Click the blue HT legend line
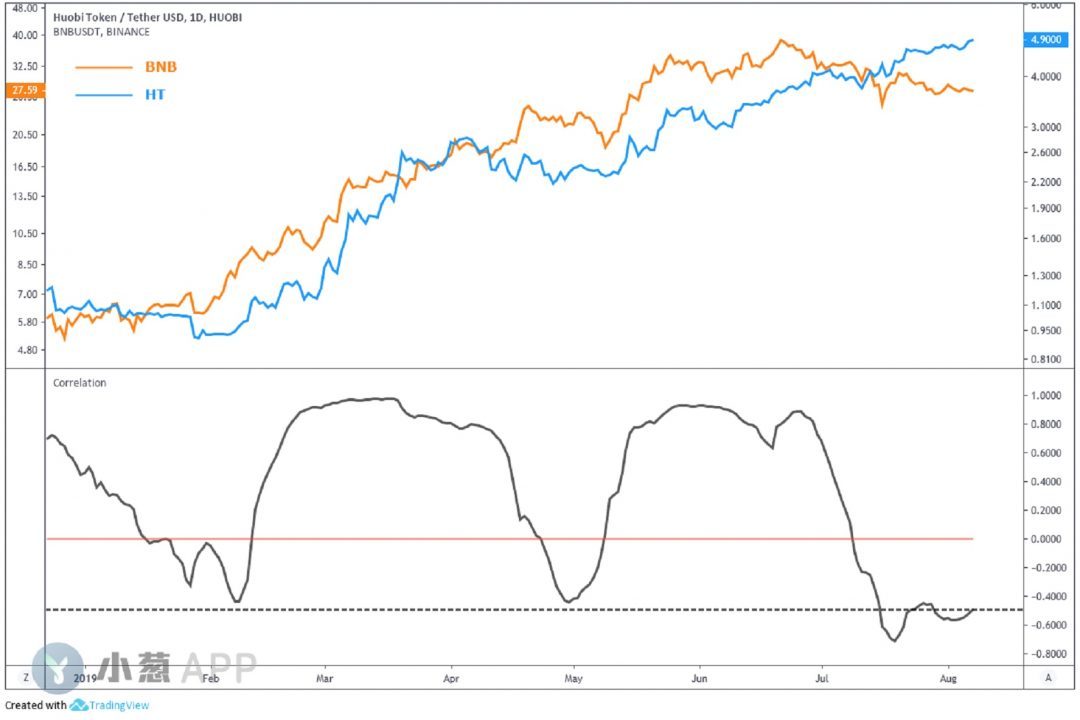This screenshot has width=1080, height=720. (103, 95)
